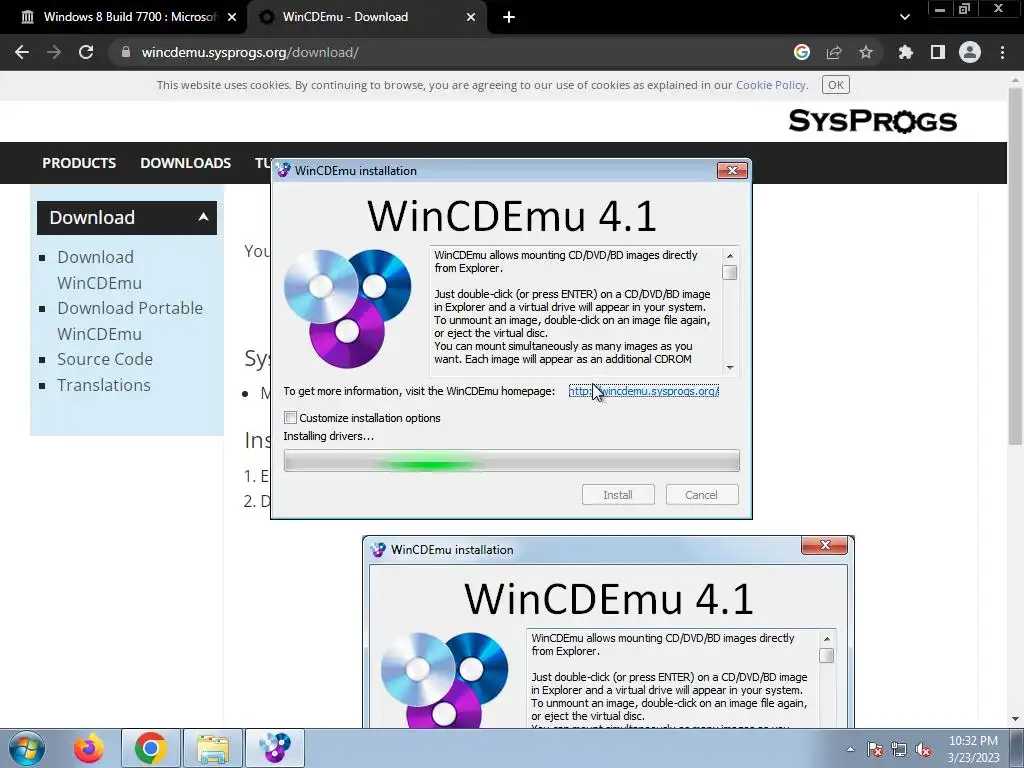Screen dimensions: 1024x768
Task: Open the tab search dropdown arrow
Action: [904, 17]
